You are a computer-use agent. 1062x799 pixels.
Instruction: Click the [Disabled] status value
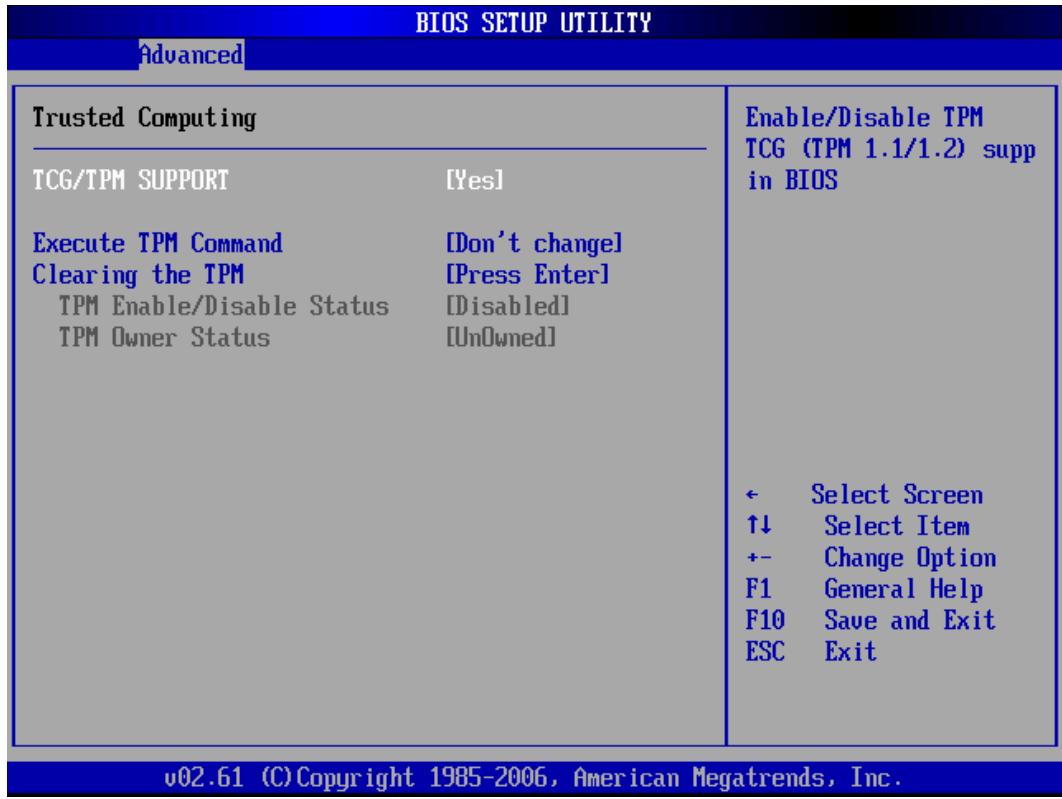pyautogui.click(x=507, y=306)
